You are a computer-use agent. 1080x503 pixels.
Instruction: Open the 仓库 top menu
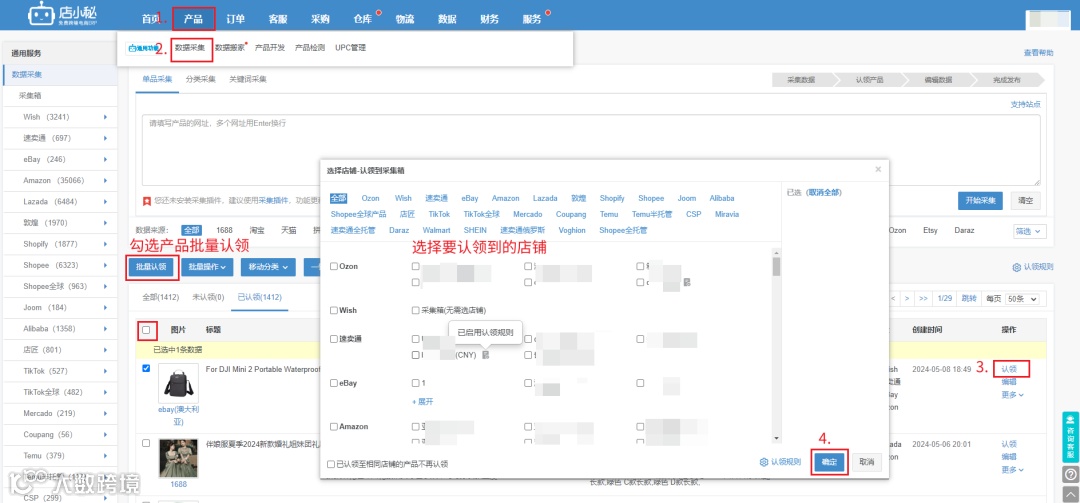pyautogui.click(x=362, y=19)
